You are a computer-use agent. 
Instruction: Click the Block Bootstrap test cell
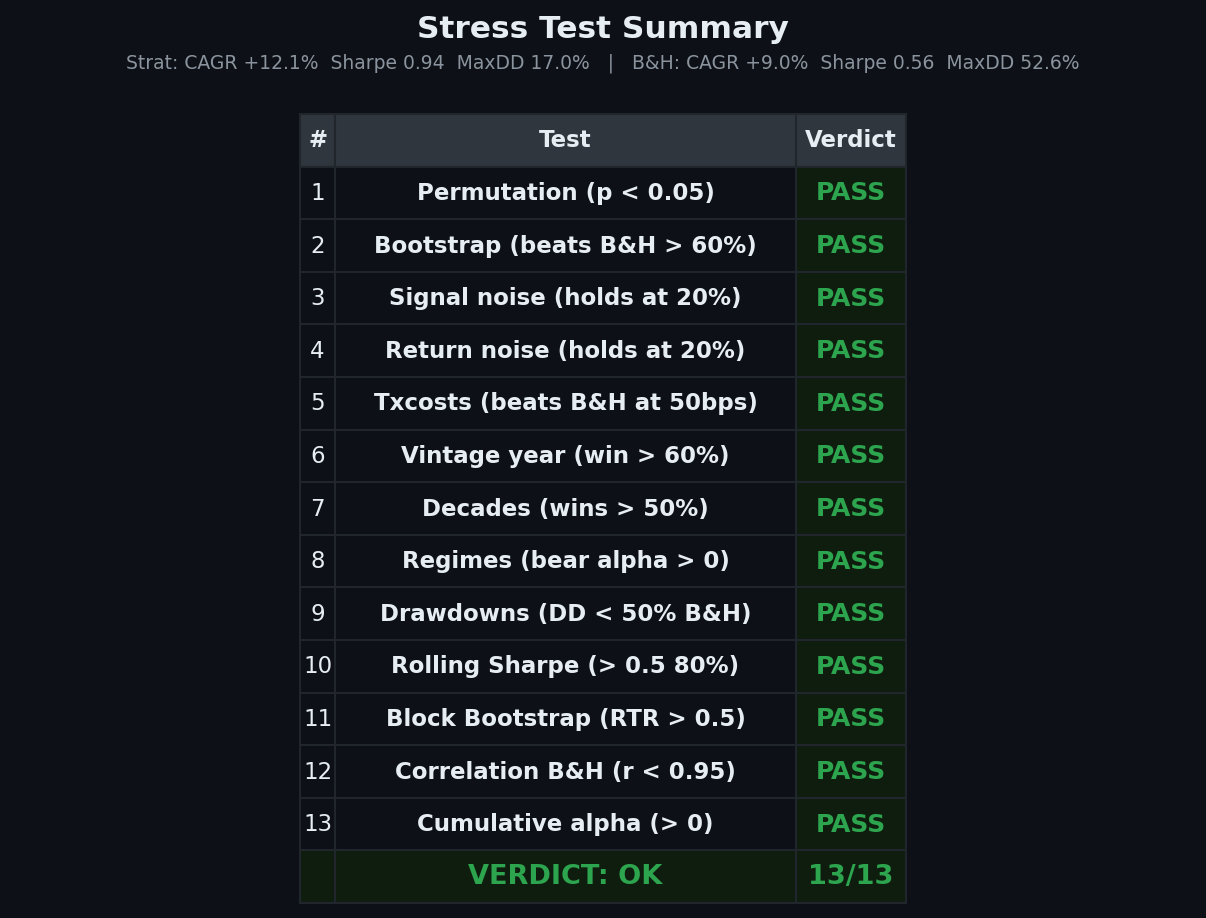tap(565, 719)
